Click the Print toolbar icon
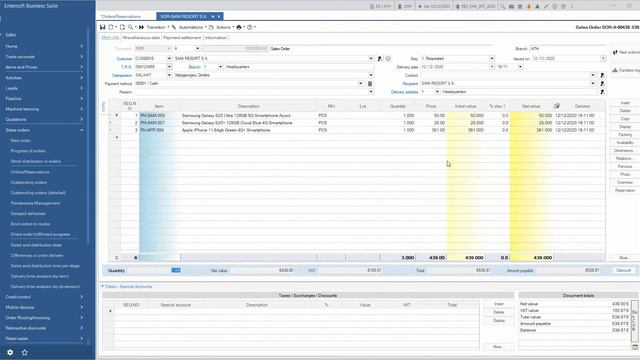 (x=239, y=27)
